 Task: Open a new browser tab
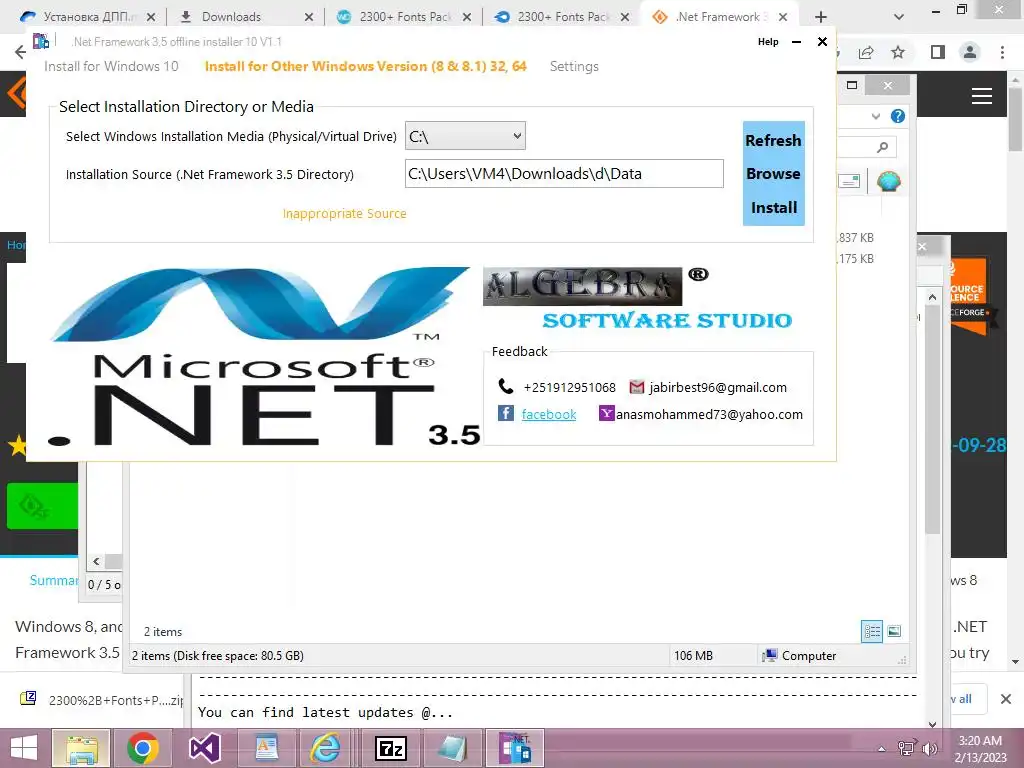coord(821,17)
